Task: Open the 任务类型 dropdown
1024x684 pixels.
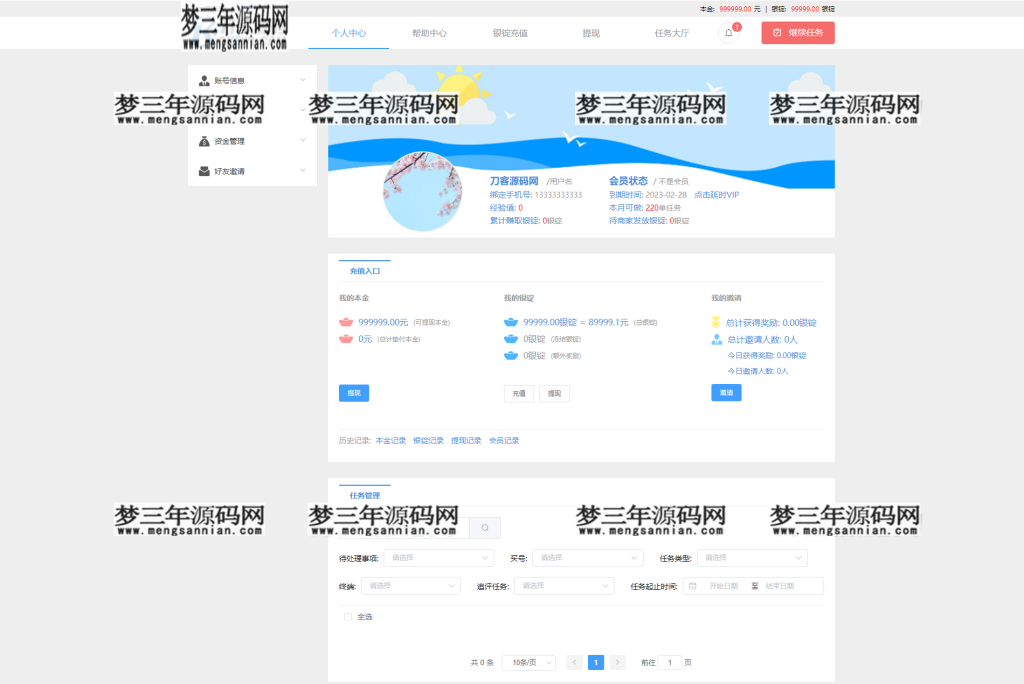Action: [x=752, y=557]
